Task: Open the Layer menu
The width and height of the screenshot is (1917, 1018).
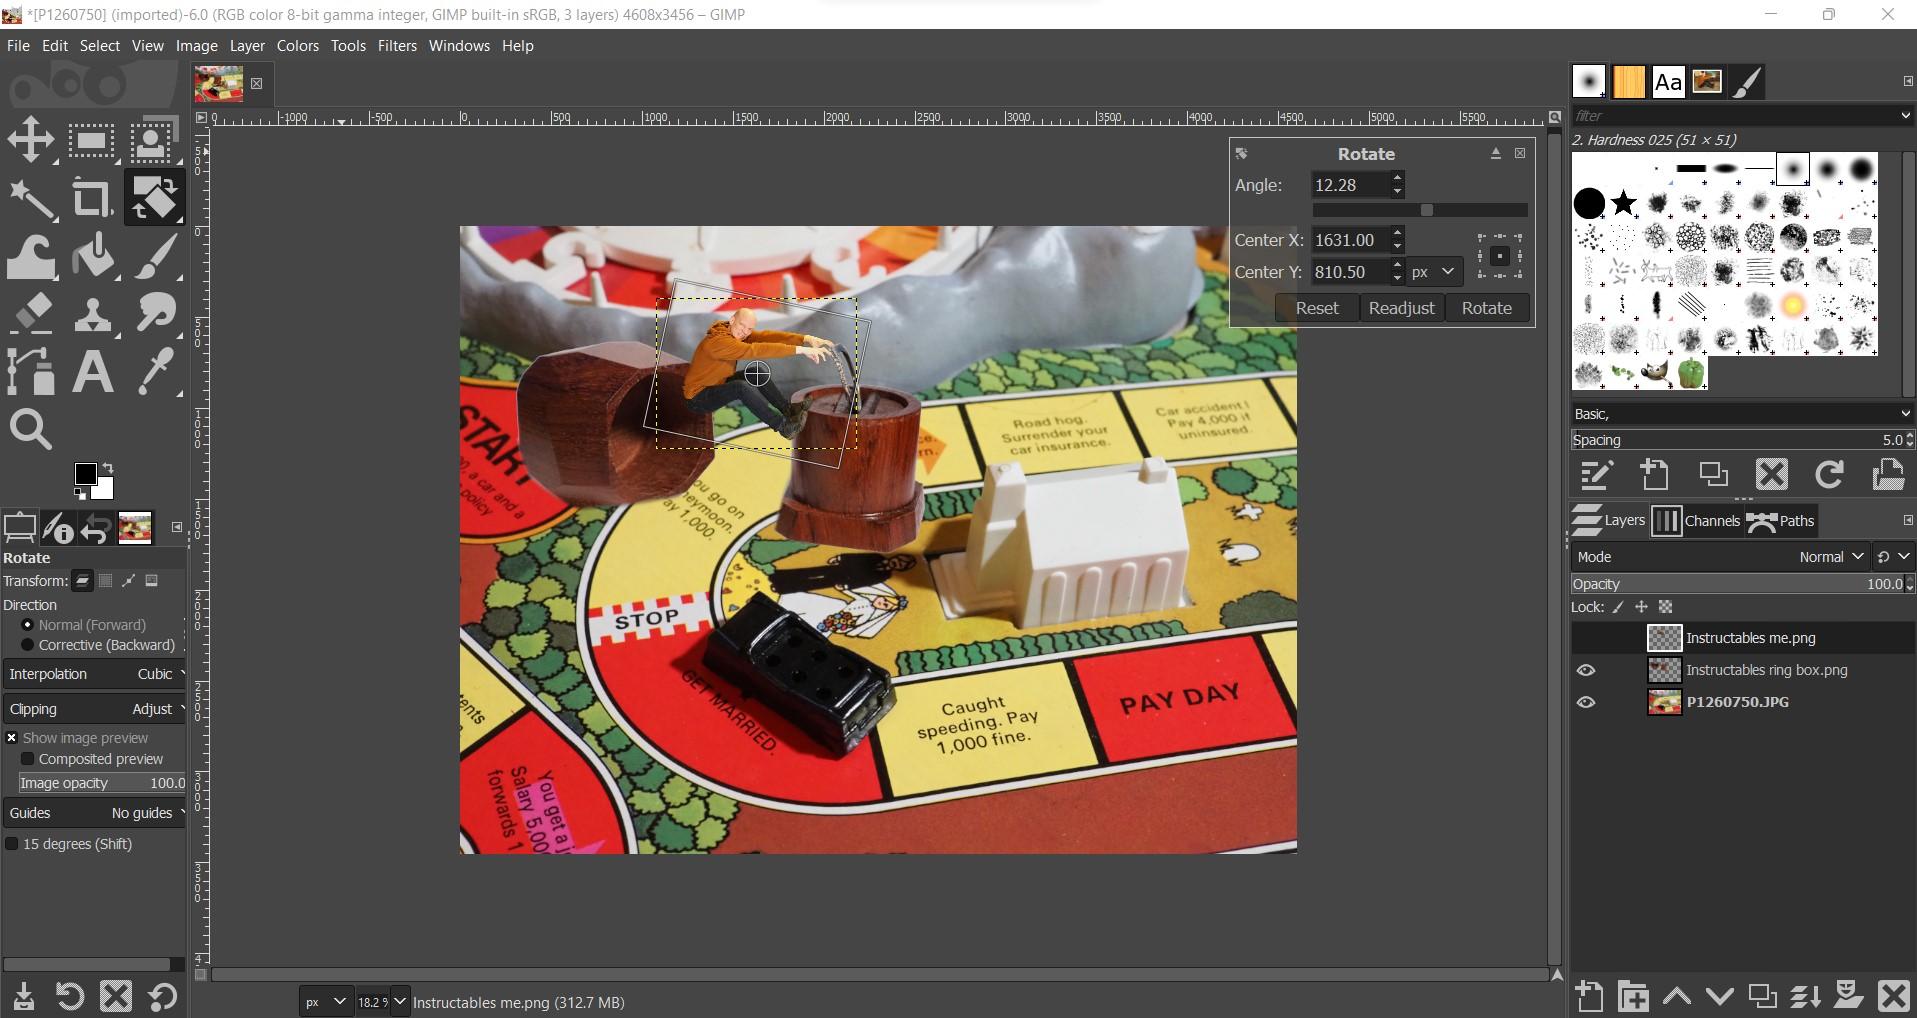Action: pos(247,46)
